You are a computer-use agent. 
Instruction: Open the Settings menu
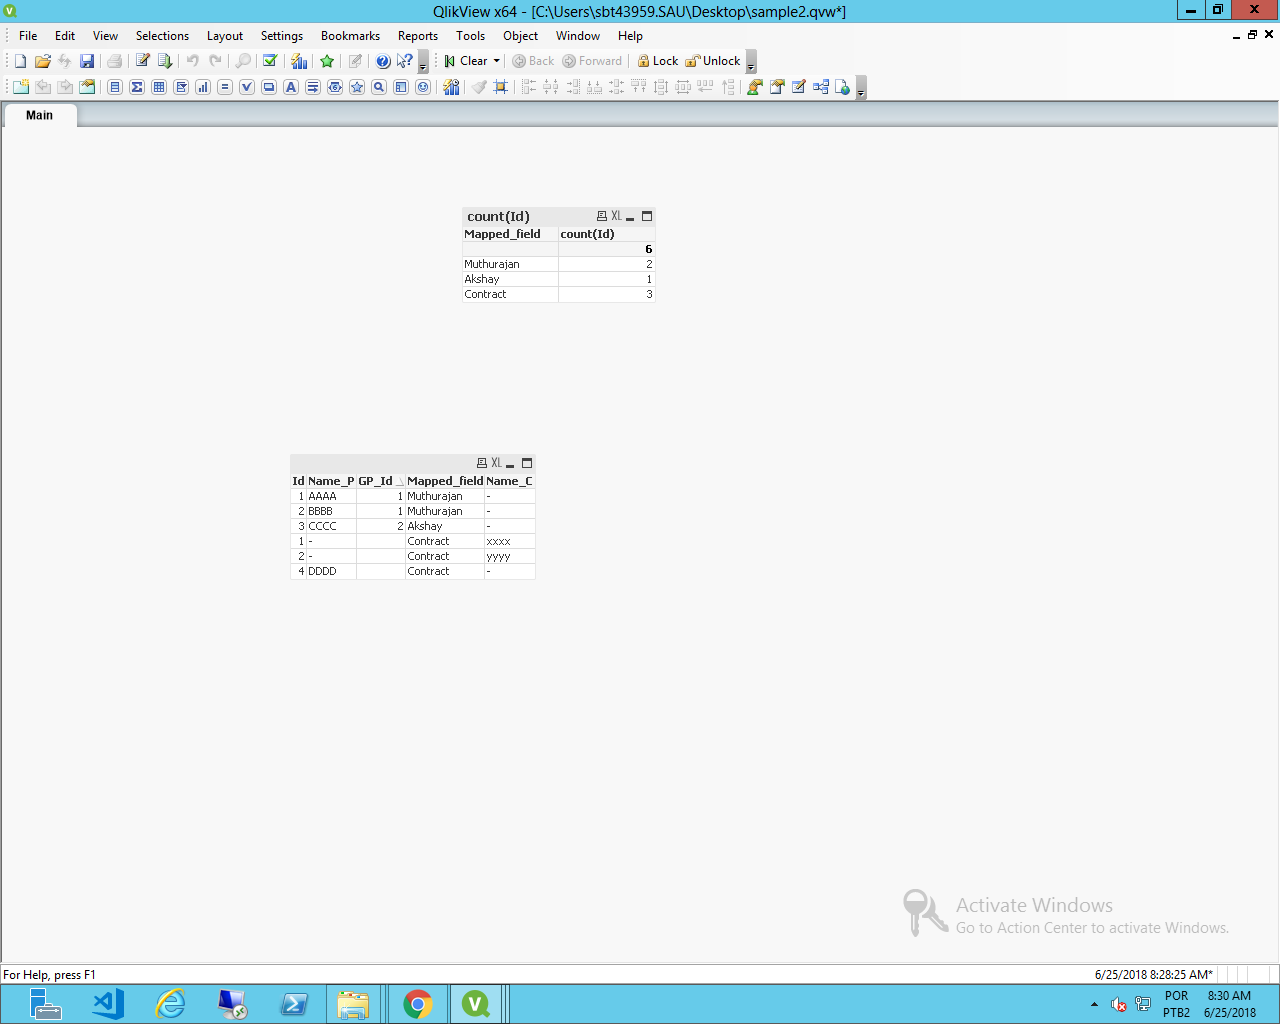(282, 36)
